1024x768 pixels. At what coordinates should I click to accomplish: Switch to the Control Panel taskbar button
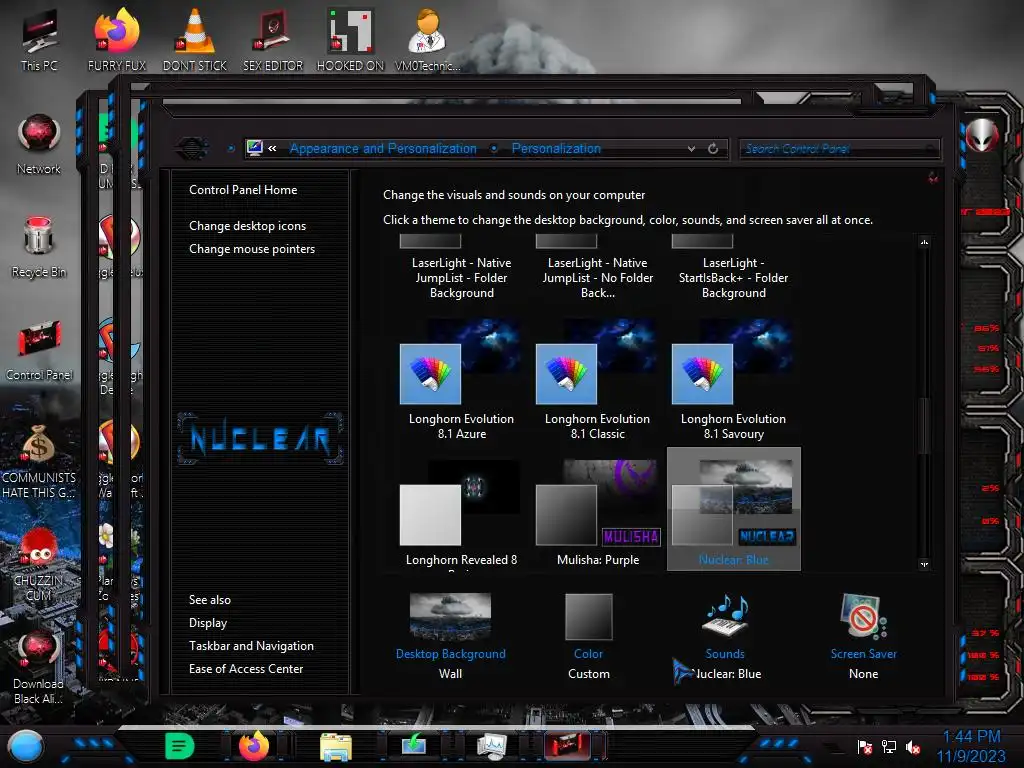[x=568, y=746]
